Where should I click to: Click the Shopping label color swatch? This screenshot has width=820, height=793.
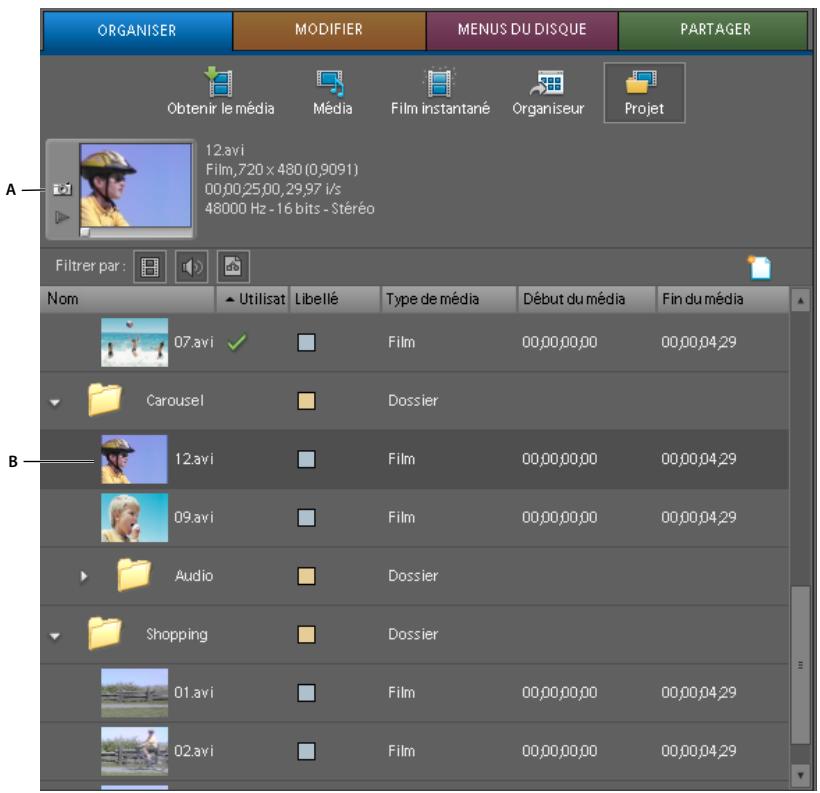[306, 635]
